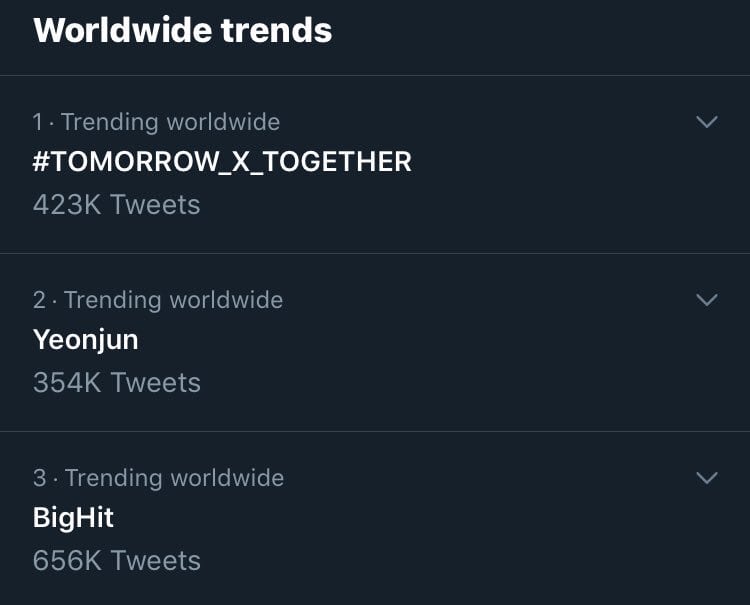Screen dimensions: 750x605
Task: Click the rank number 1
Action: click(x=38, y=122)
